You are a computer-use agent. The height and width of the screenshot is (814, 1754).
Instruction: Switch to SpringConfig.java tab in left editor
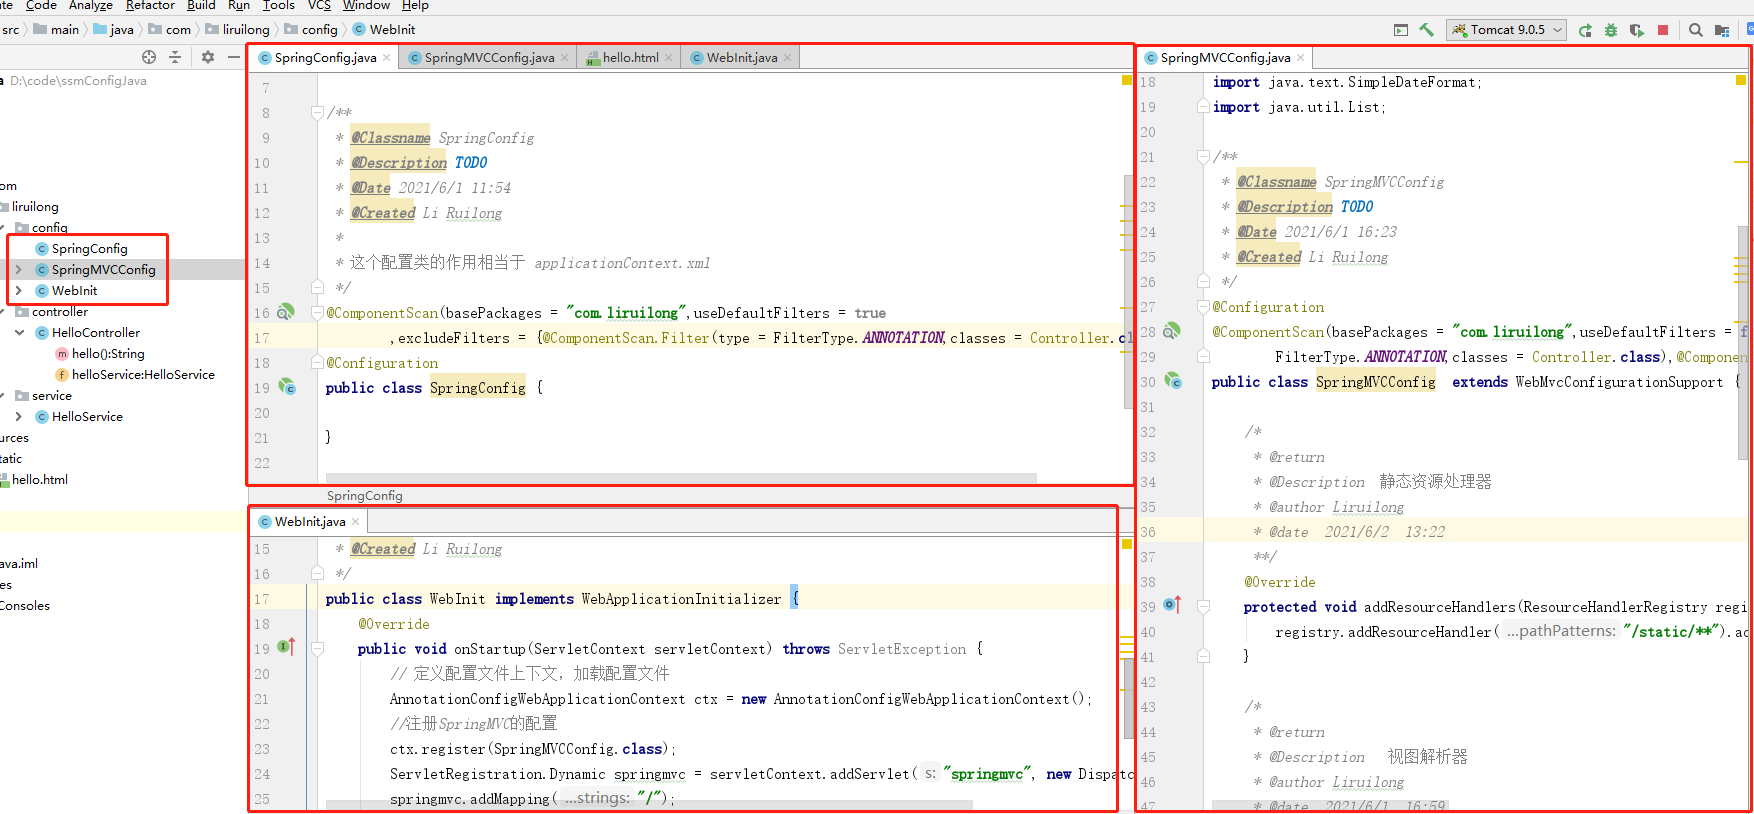(325, 58)
